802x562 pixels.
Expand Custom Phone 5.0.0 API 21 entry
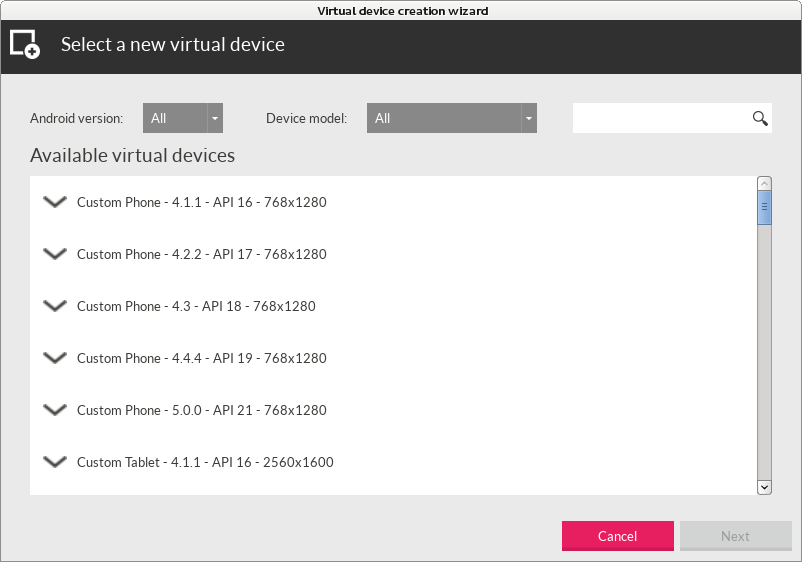pyautogui.click(x=55, y=410)
